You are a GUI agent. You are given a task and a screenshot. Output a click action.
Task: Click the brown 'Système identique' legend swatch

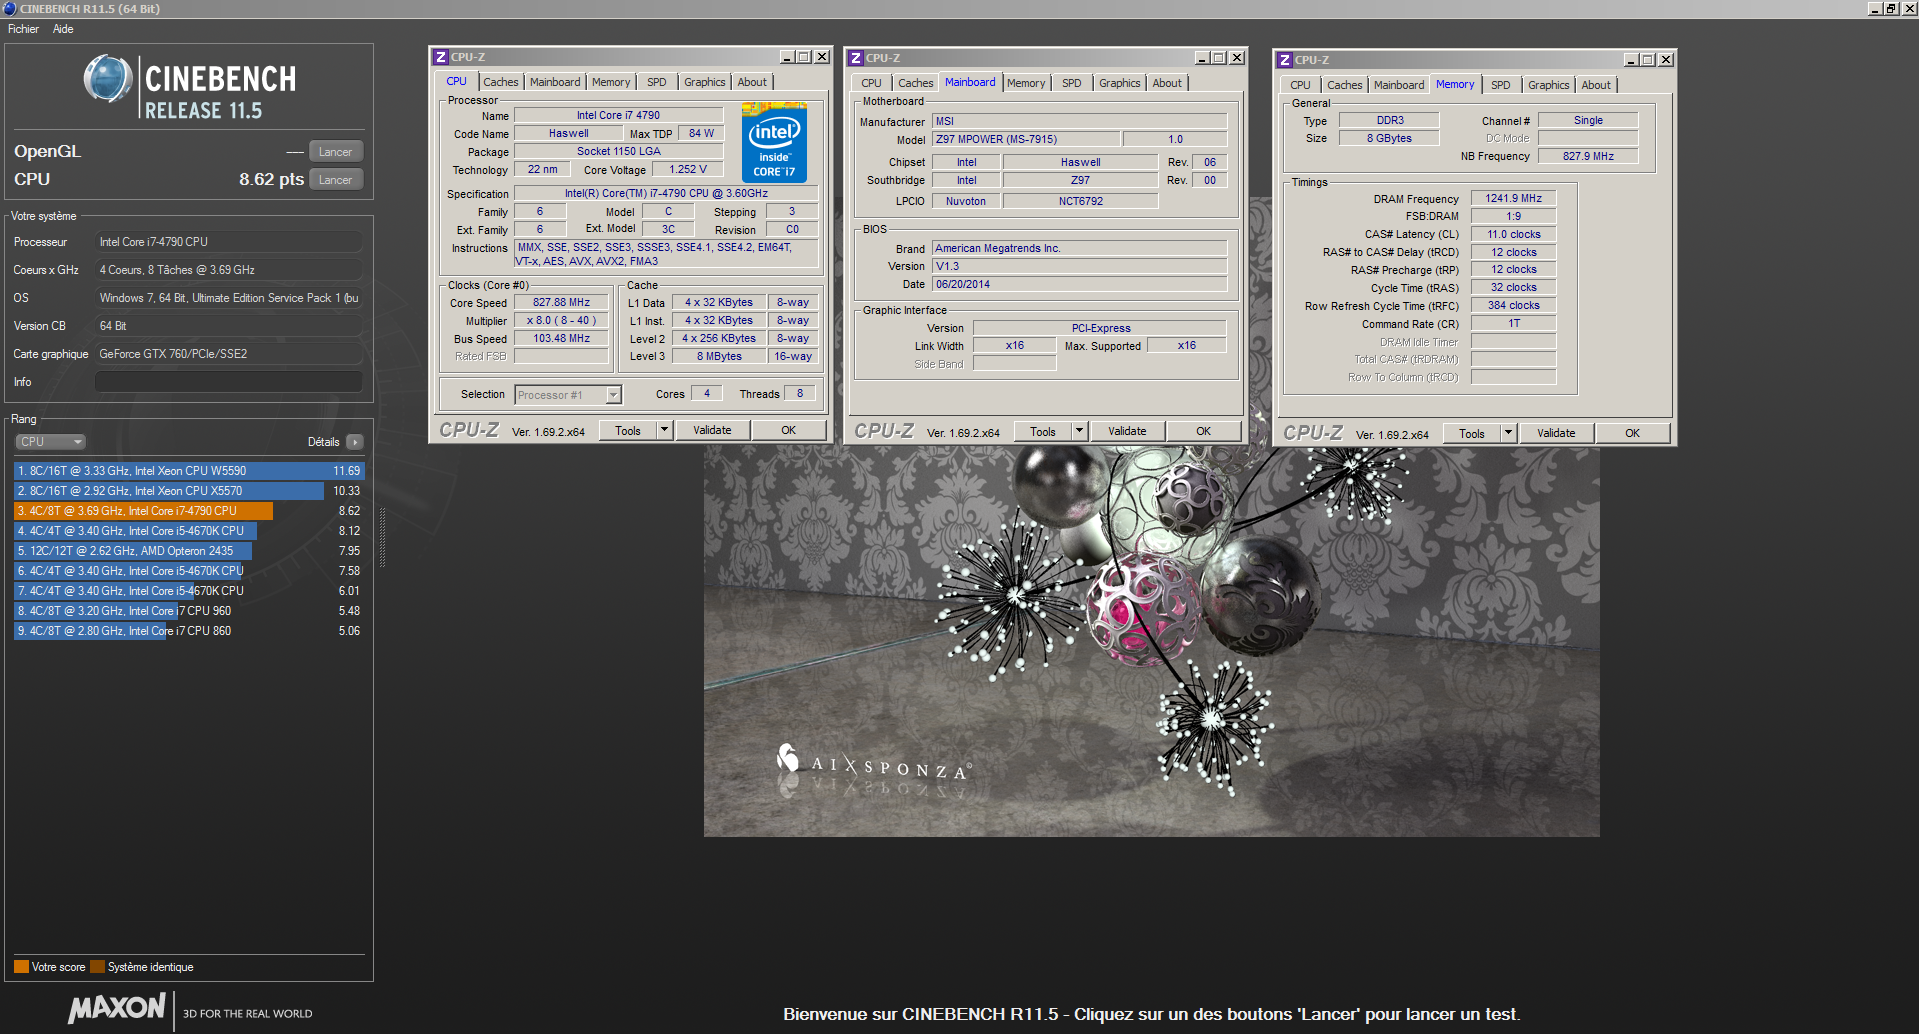coord(97,967)
